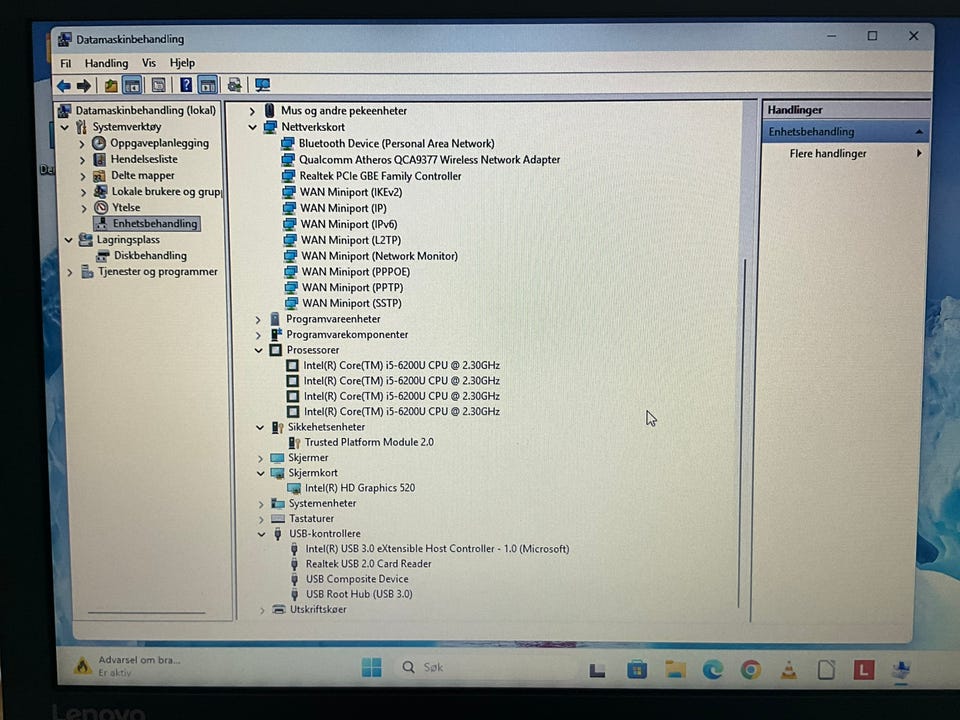
Task: Open the Fil menu
Action: 66,64
